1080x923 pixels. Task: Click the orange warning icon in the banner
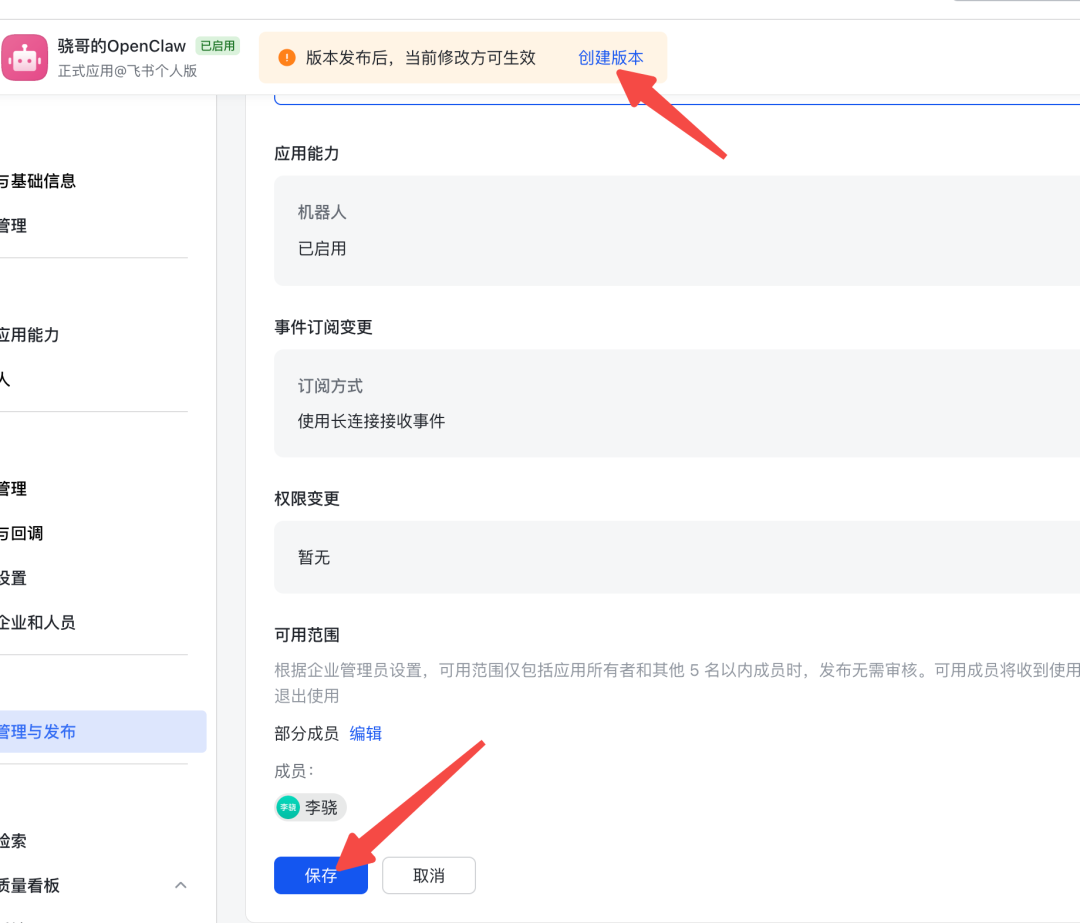point(286,59)
